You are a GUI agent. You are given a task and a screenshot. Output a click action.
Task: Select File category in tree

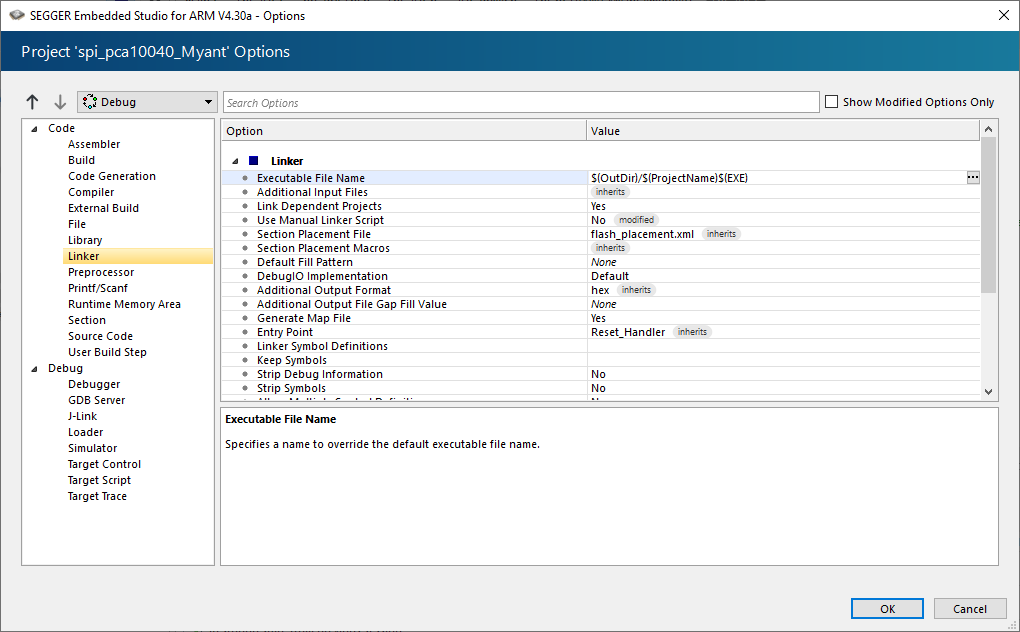pyautogui.click(x=77, y=224)
